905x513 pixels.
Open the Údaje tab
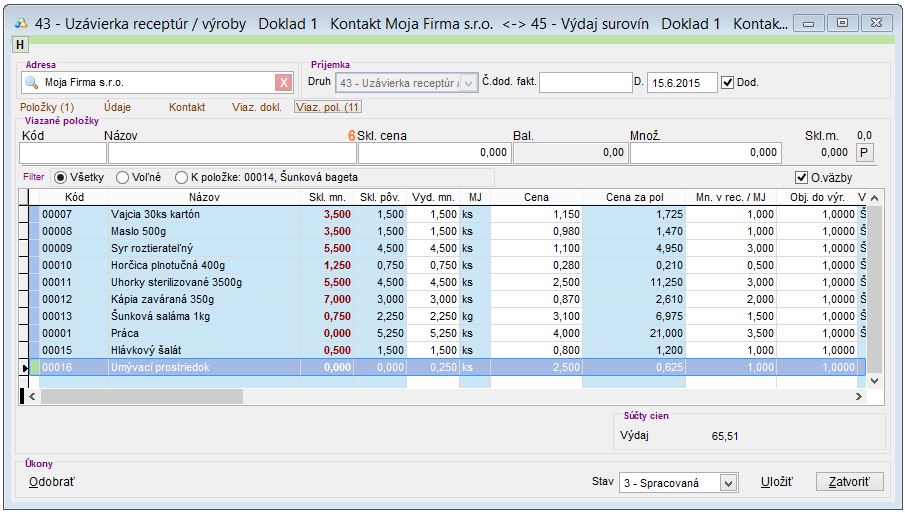coord(116,107)
